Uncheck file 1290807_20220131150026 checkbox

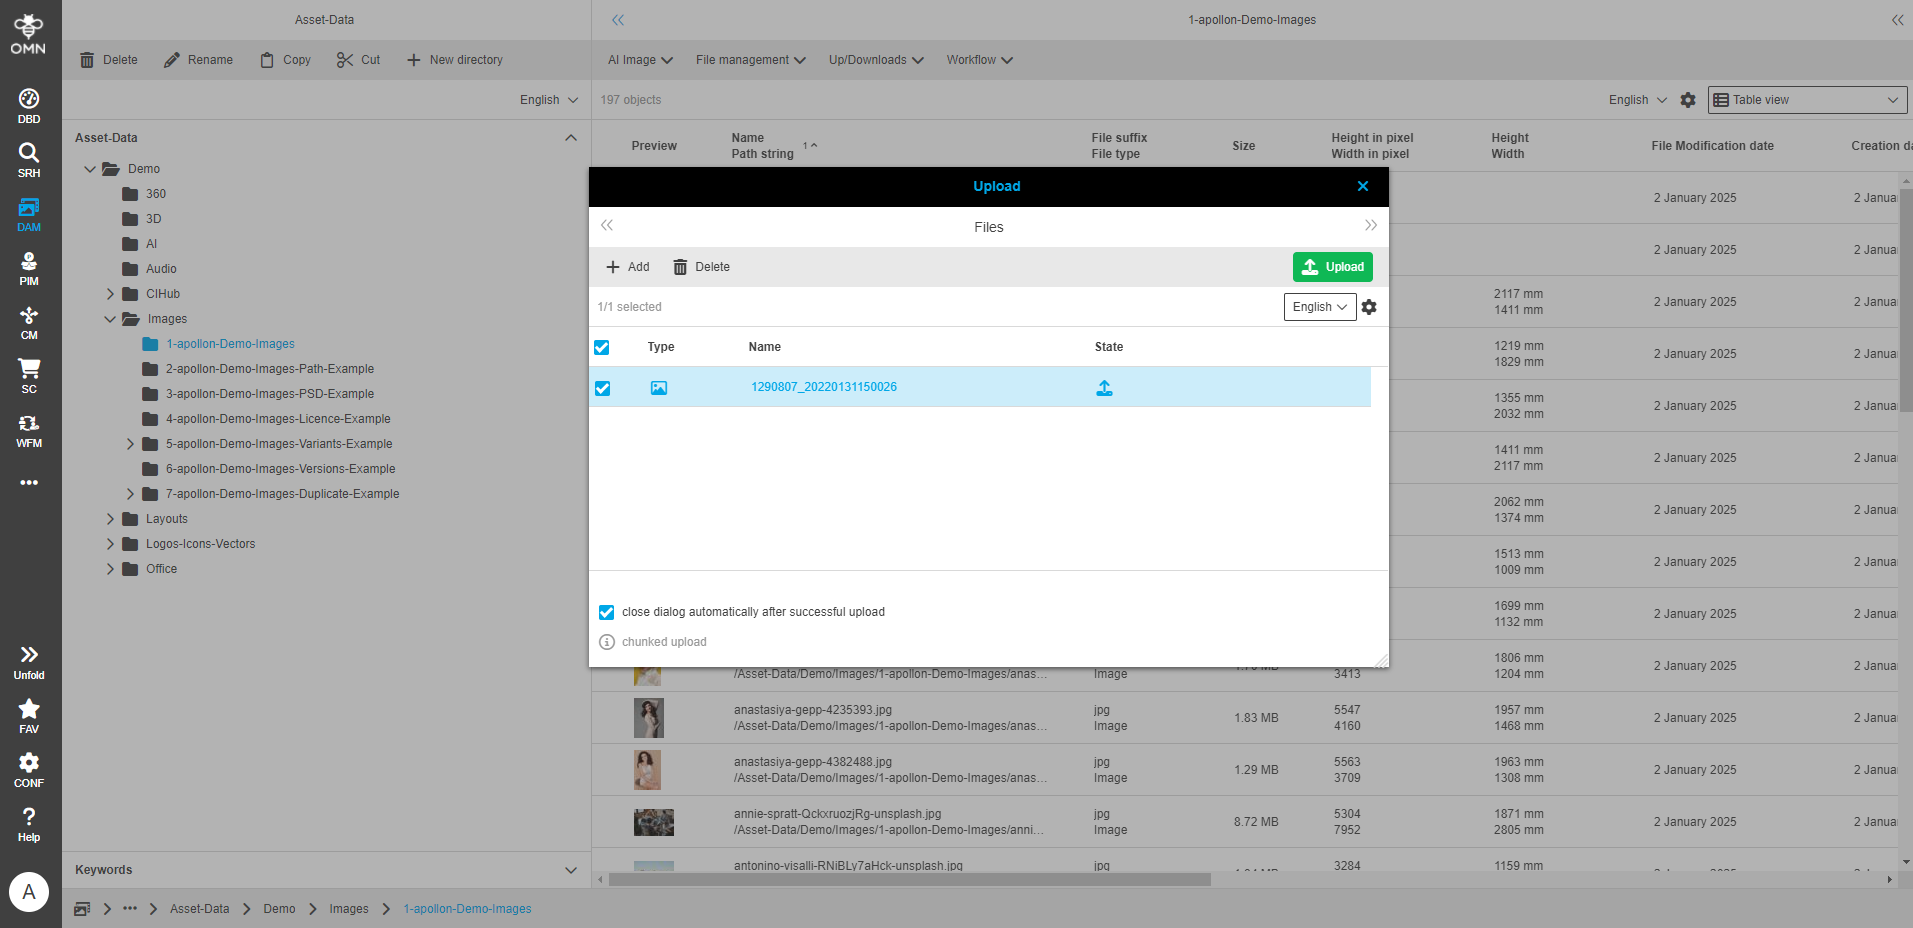(x=602, y=388)
